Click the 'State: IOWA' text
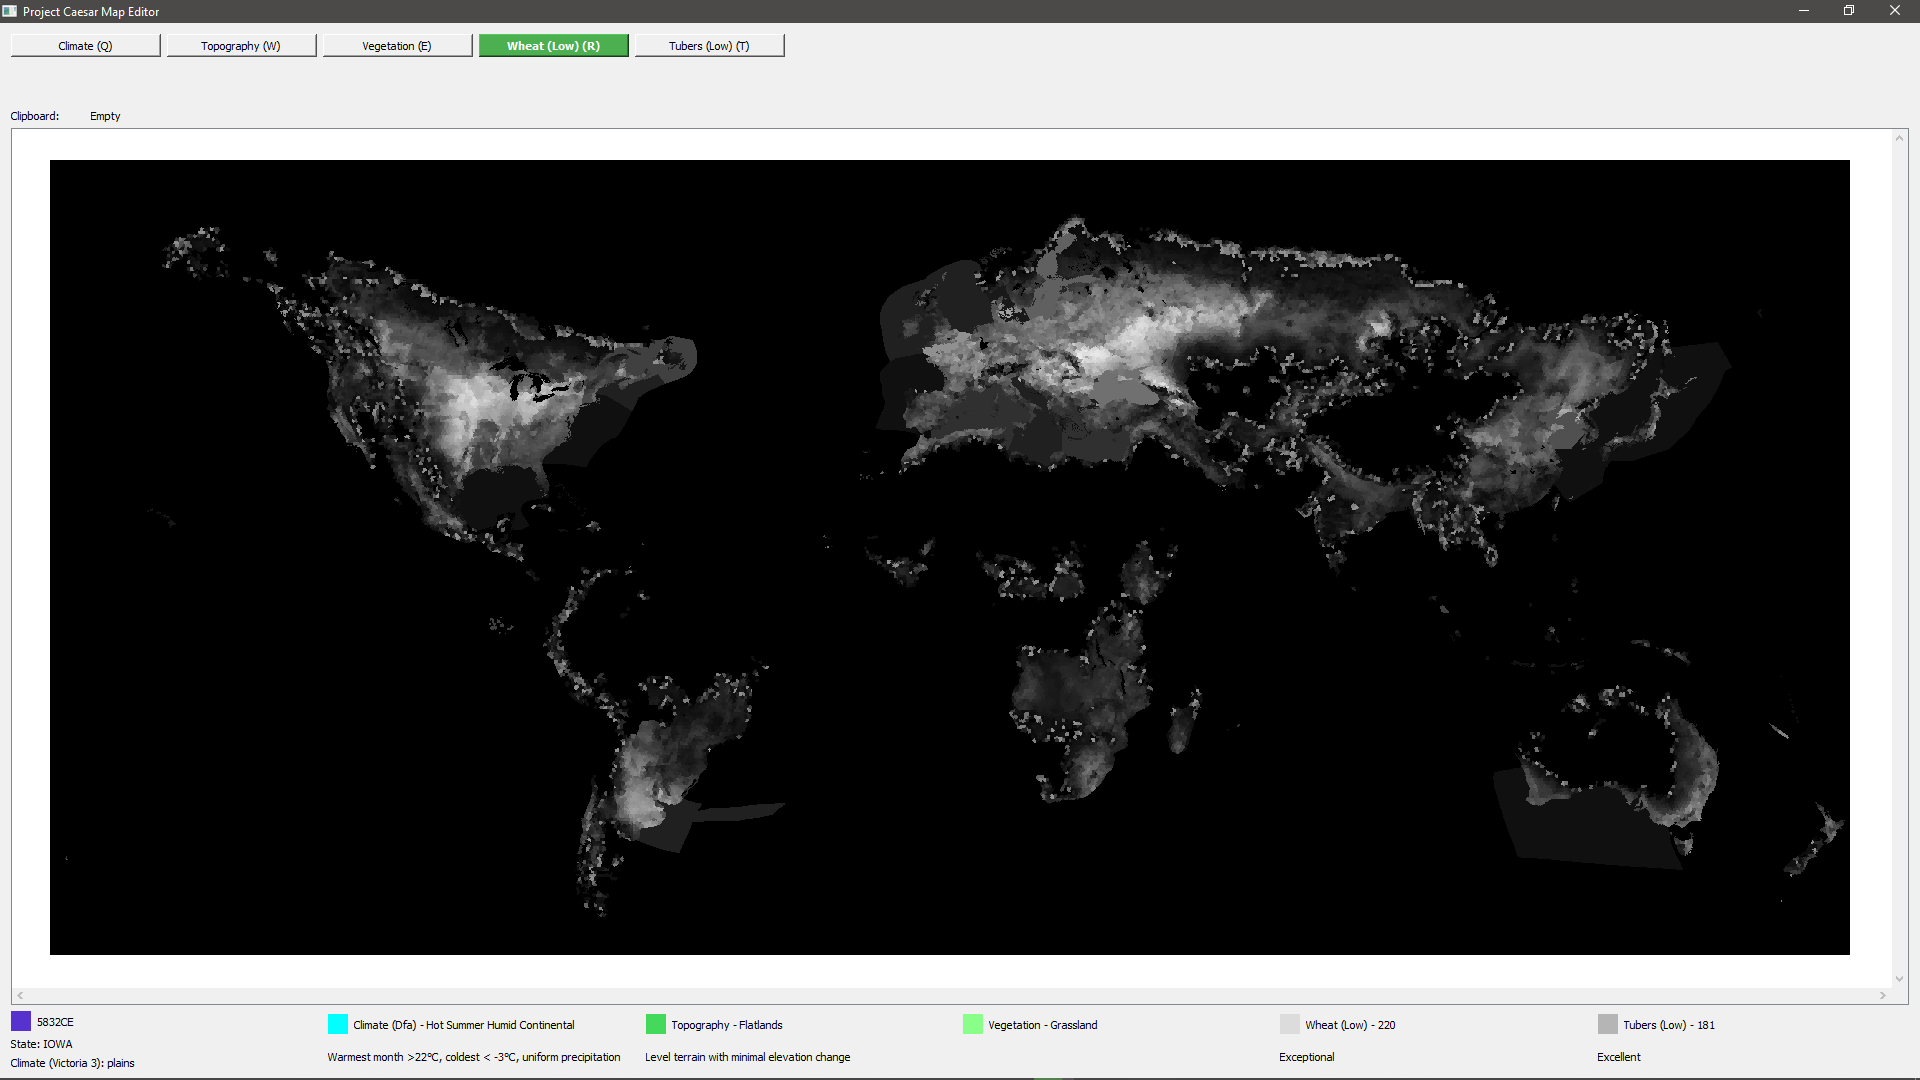The width and height of the screenshot is (1920, 1080). pyautogui.click(x=41, y=1044)
